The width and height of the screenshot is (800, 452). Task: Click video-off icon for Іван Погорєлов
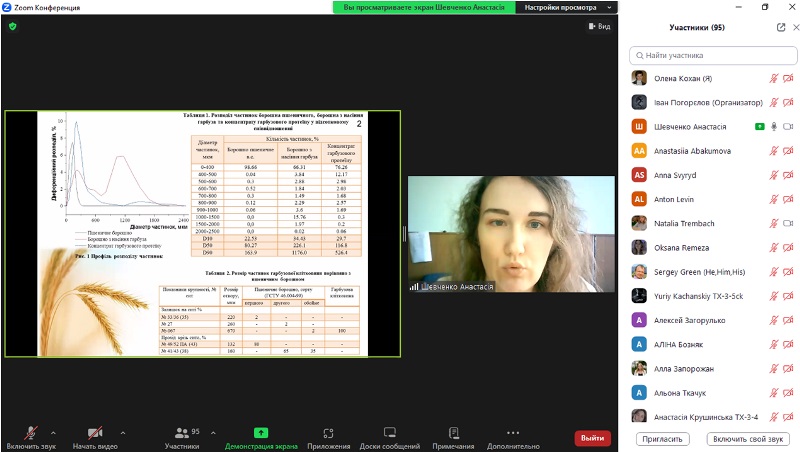pyautogui.click(x=788, y=103)
